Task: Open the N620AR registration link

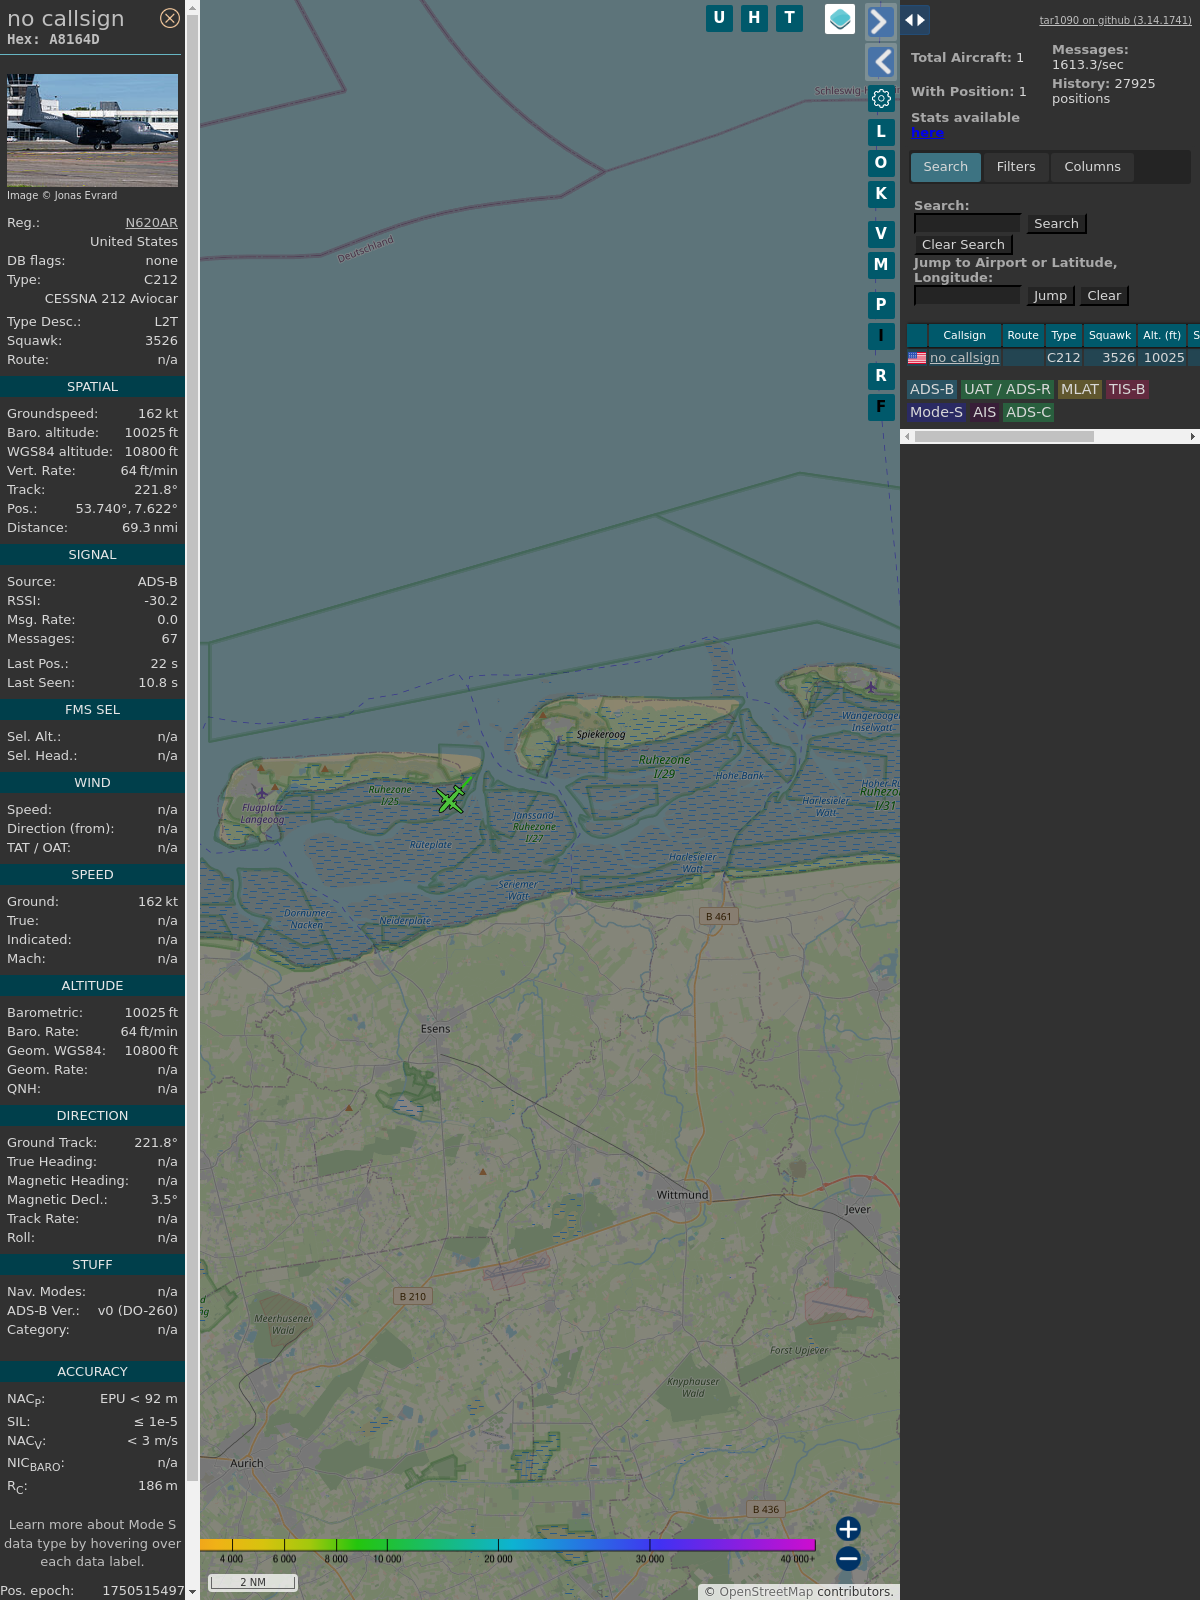Action: click(151, 223)
